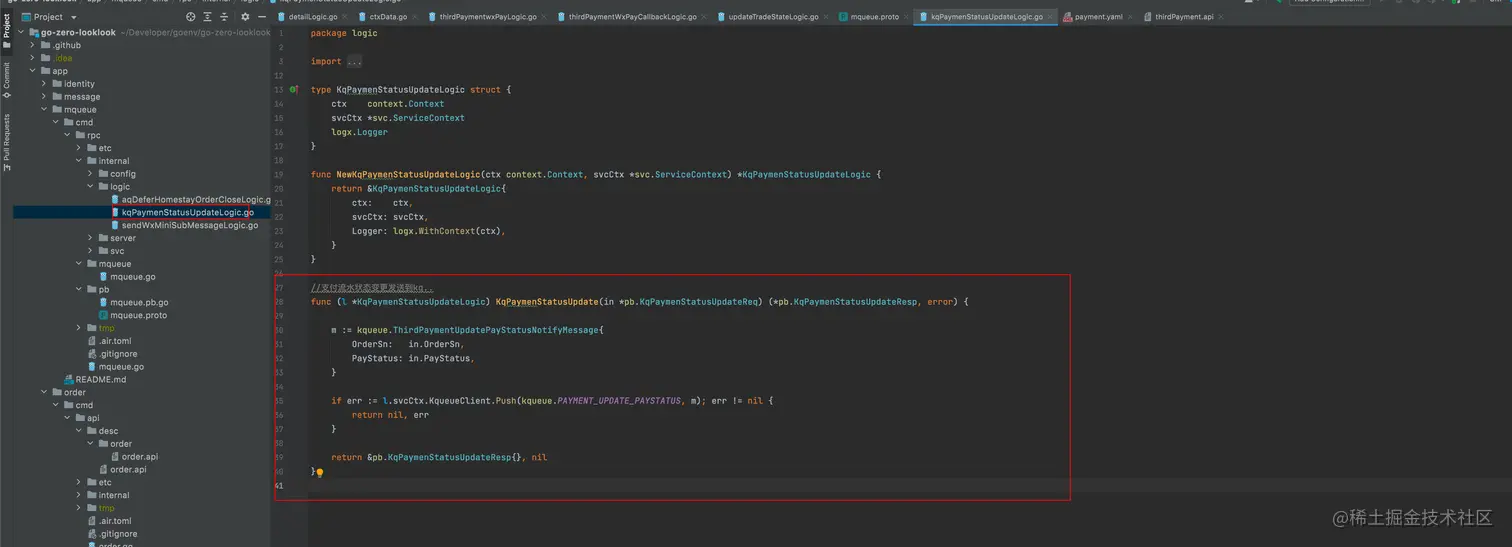Collapse the logic folder arrow
1512x547 pixels.
point(90,187)
